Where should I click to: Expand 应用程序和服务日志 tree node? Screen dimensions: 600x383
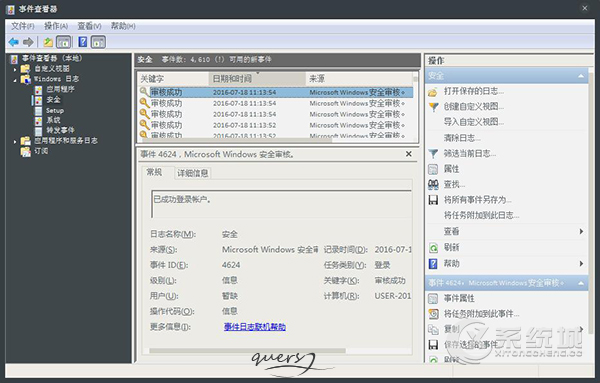[15, 142]
